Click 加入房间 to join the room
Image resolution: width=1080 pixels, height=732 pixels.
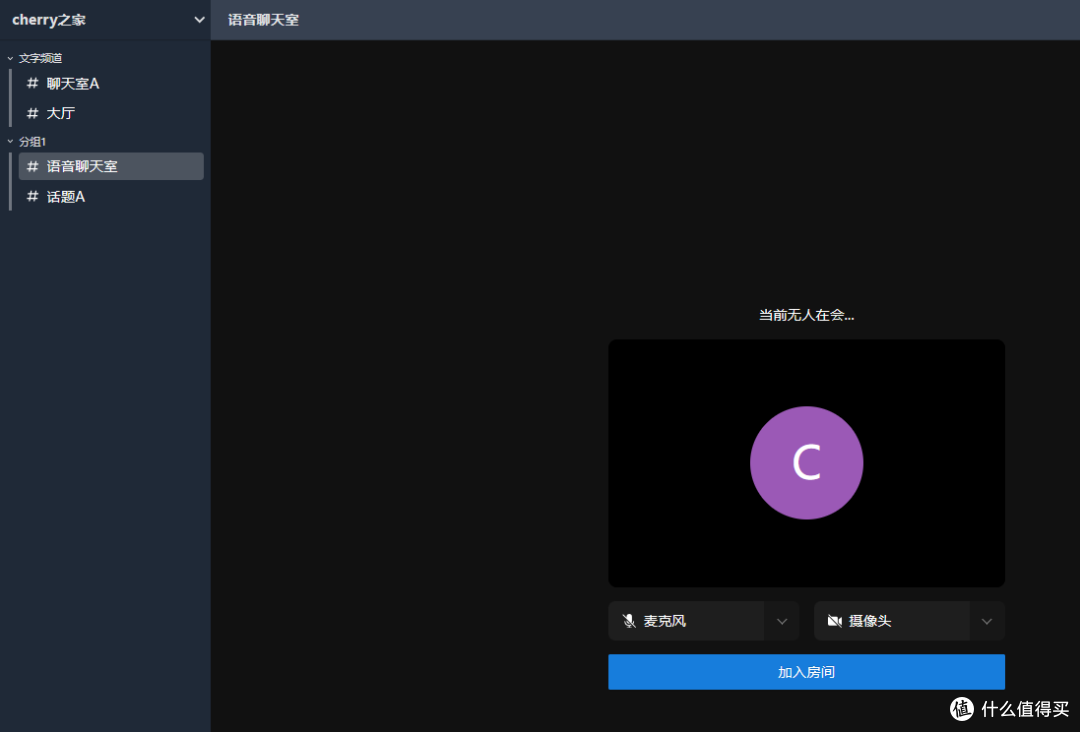coord(806,671)
